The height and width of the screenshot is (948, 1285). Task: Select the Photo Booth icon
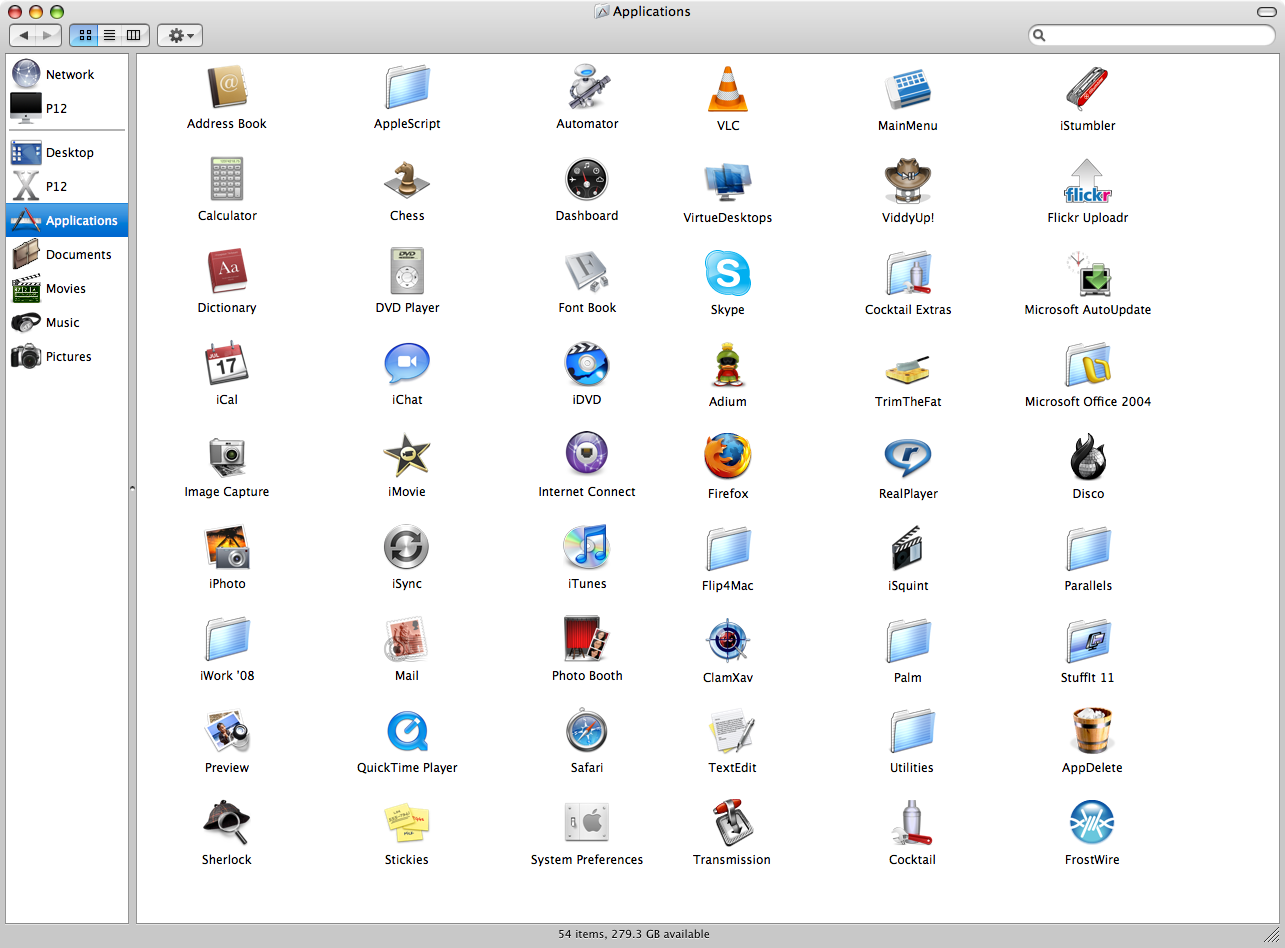click(x=587, y=639)
